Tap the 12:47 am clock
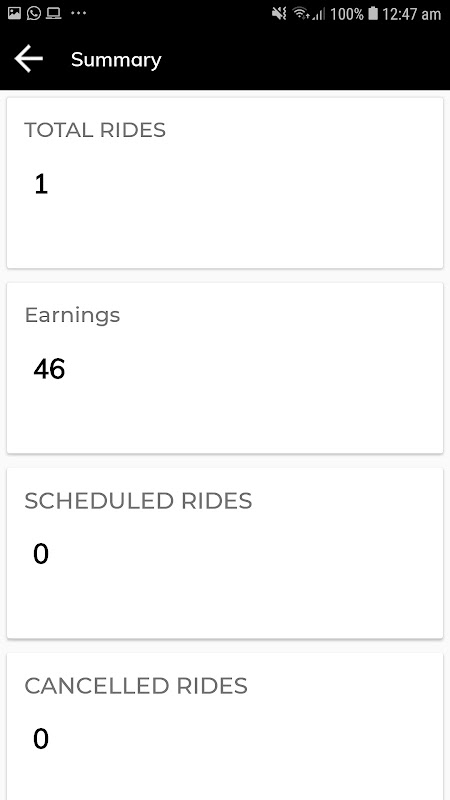Image resolution: width=450 pixels, height=800 pixels. pyautogui.click(x=412, y=14)
